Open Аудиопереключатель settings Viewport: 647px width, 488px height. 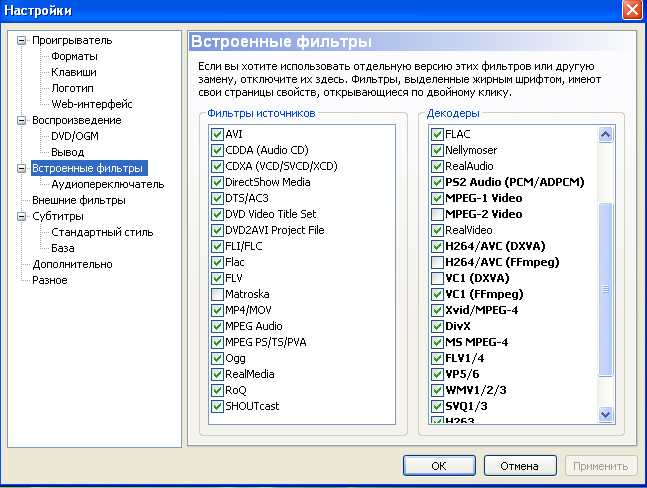(108, 184)
